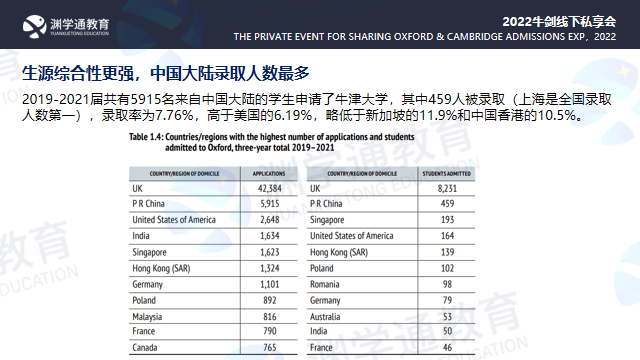Viewport: 640px width, 360px height.
Task: Click Hong Kong (SAR) admitted value 139
Action: (x=447, y=252)
